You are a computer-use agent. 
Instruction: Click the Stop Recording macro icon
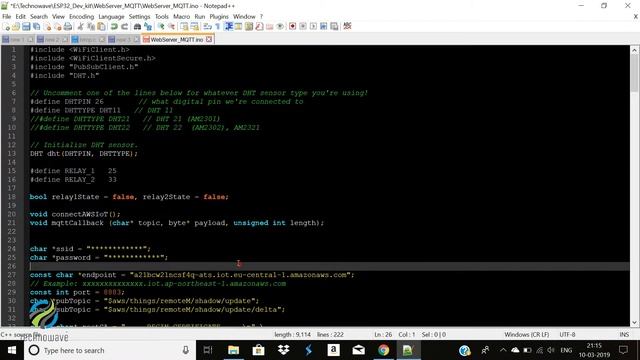coord(303,27)
